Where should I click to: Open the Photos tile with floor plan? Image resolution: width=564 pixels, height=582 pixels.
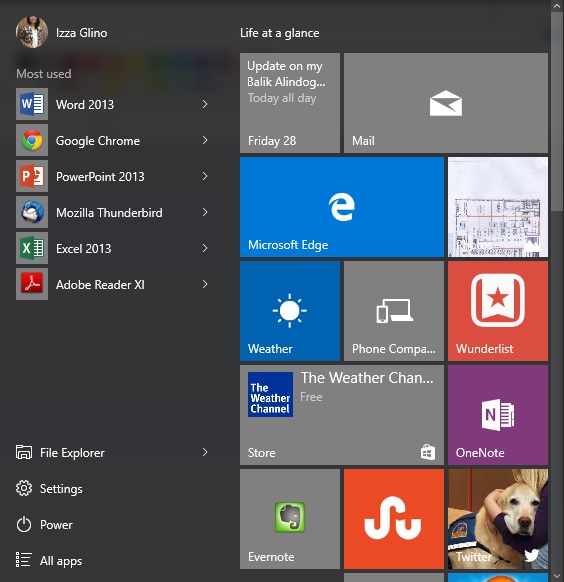click(x=498, y=207)
